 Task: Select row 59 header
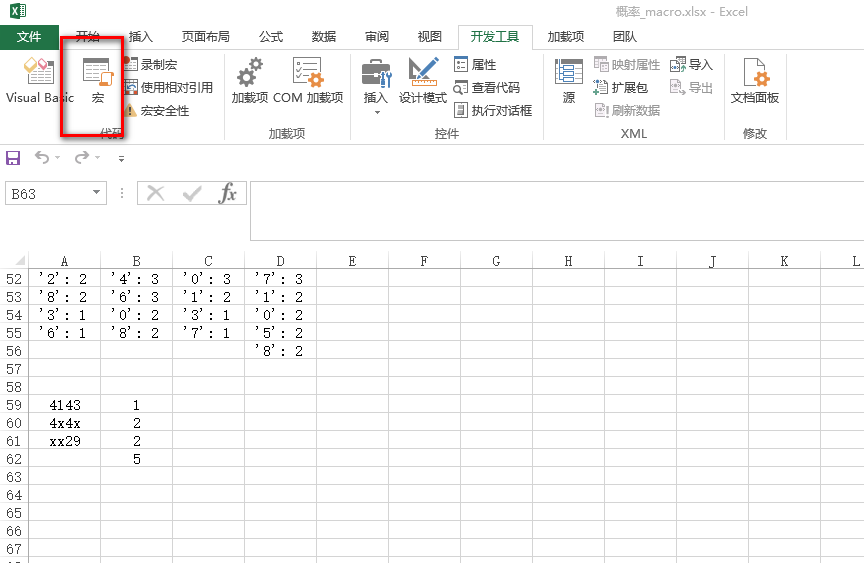click(x=14, y=405)
